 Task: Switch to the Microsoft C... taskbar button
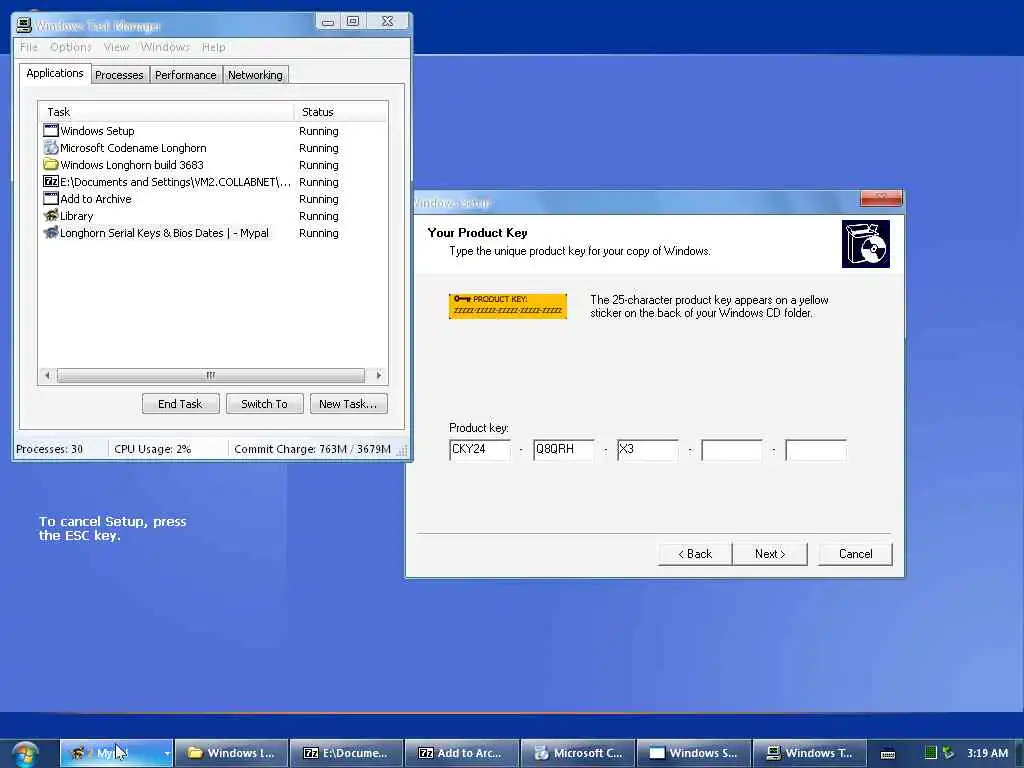(x=578, y=753)
